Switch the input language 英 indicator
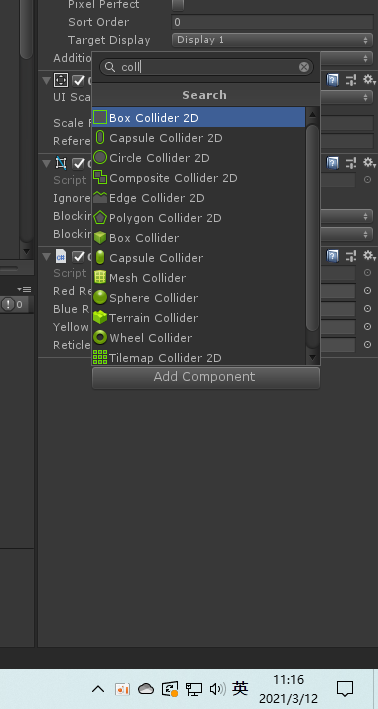The image size is (378, 709). click(240, 689)
